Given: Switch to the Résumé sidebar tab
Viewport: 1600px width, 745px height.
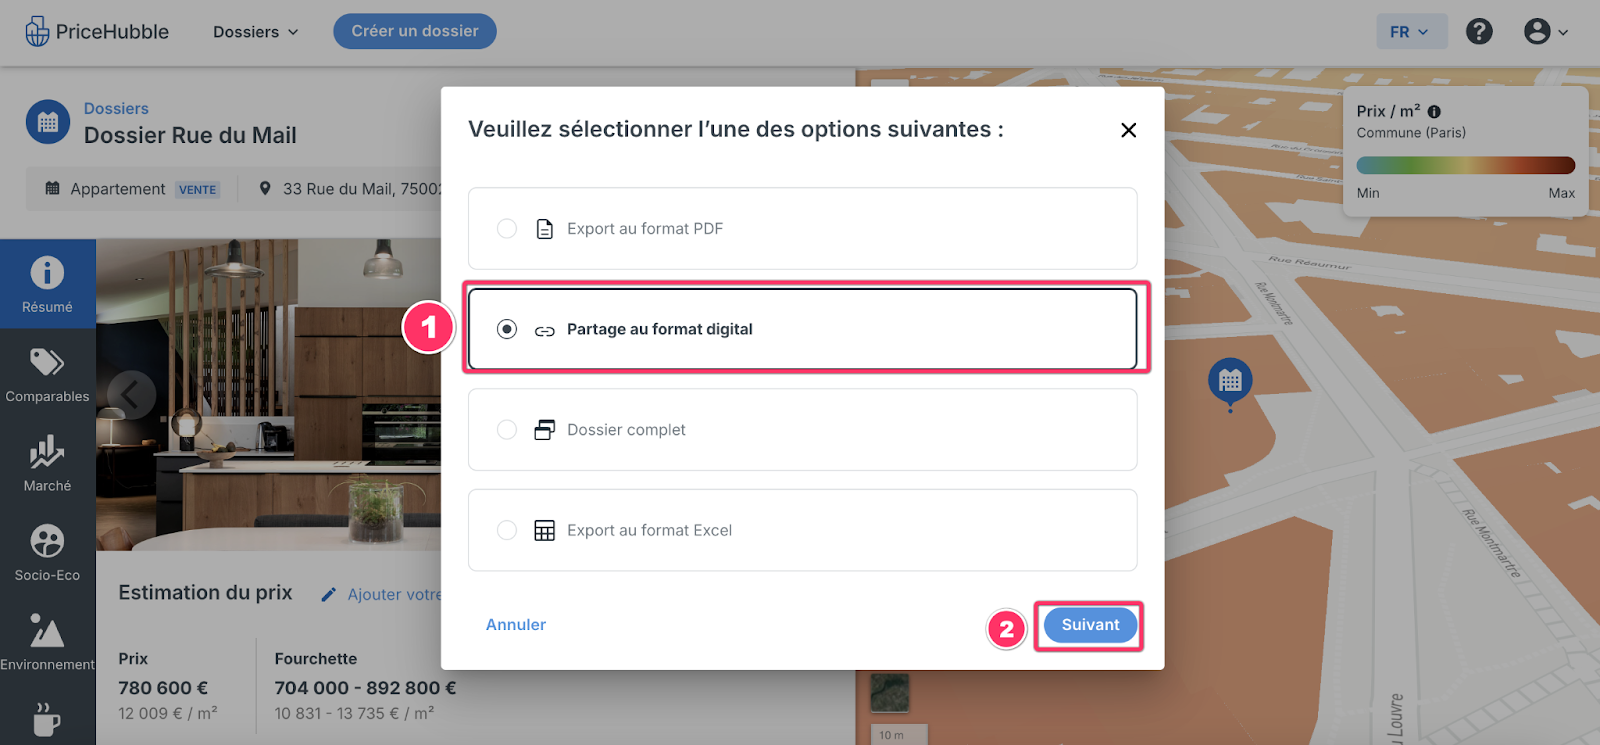Looking at the screenshot, I should click(47, 284).
